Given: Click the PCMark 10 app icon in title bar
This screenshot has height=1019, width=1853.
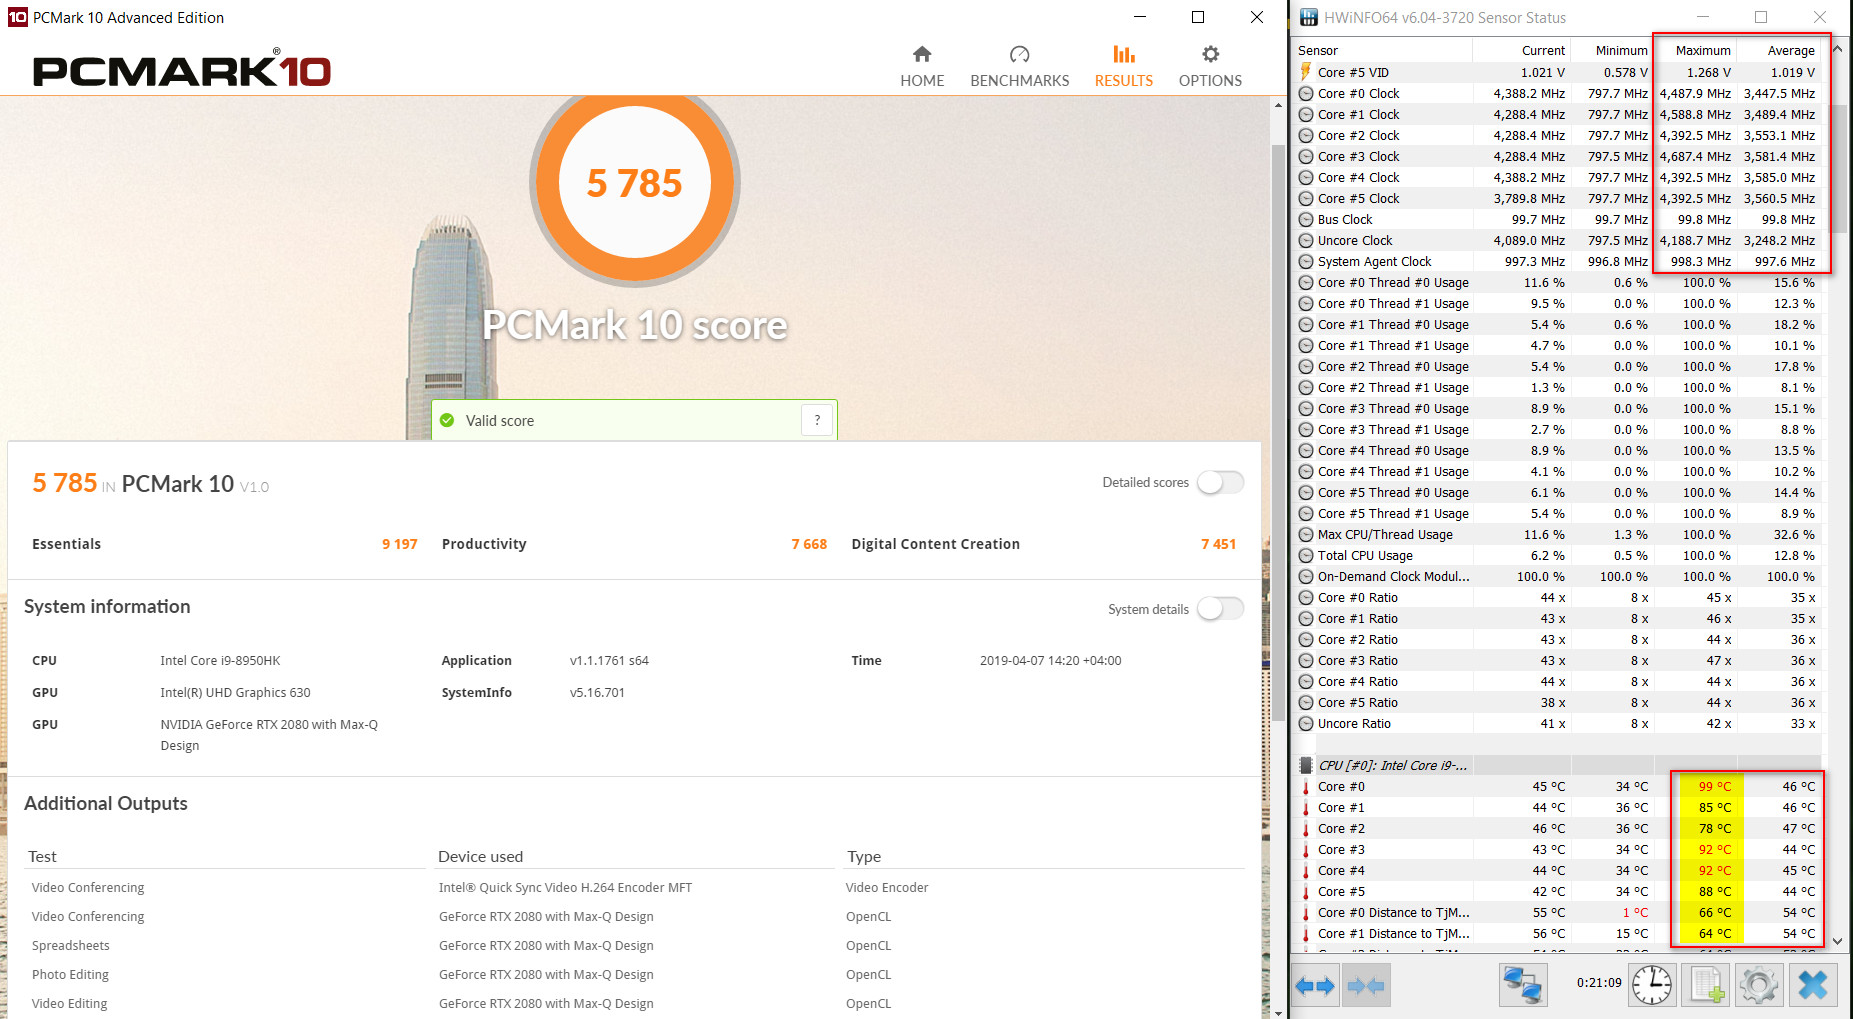Looking at the screenshot, I should [x=17, y=17].
